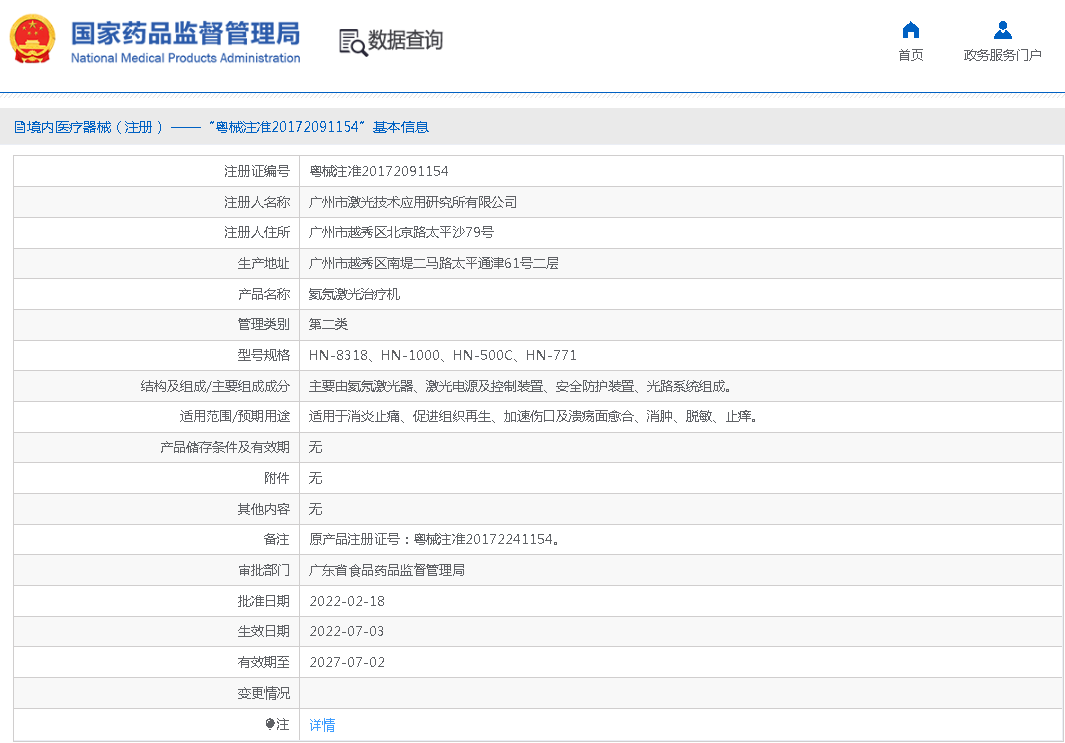Image resolution: width=1065 pixels, height=743 pixels.
Task: Click the national emblem logo
Action: pyautogui.click(x=33, y=40)
